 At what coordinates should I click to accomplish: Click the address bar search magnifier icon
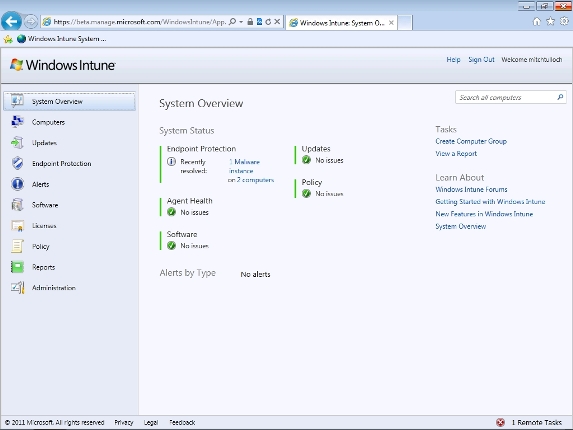pyautogui.click(x=232, y=22)
